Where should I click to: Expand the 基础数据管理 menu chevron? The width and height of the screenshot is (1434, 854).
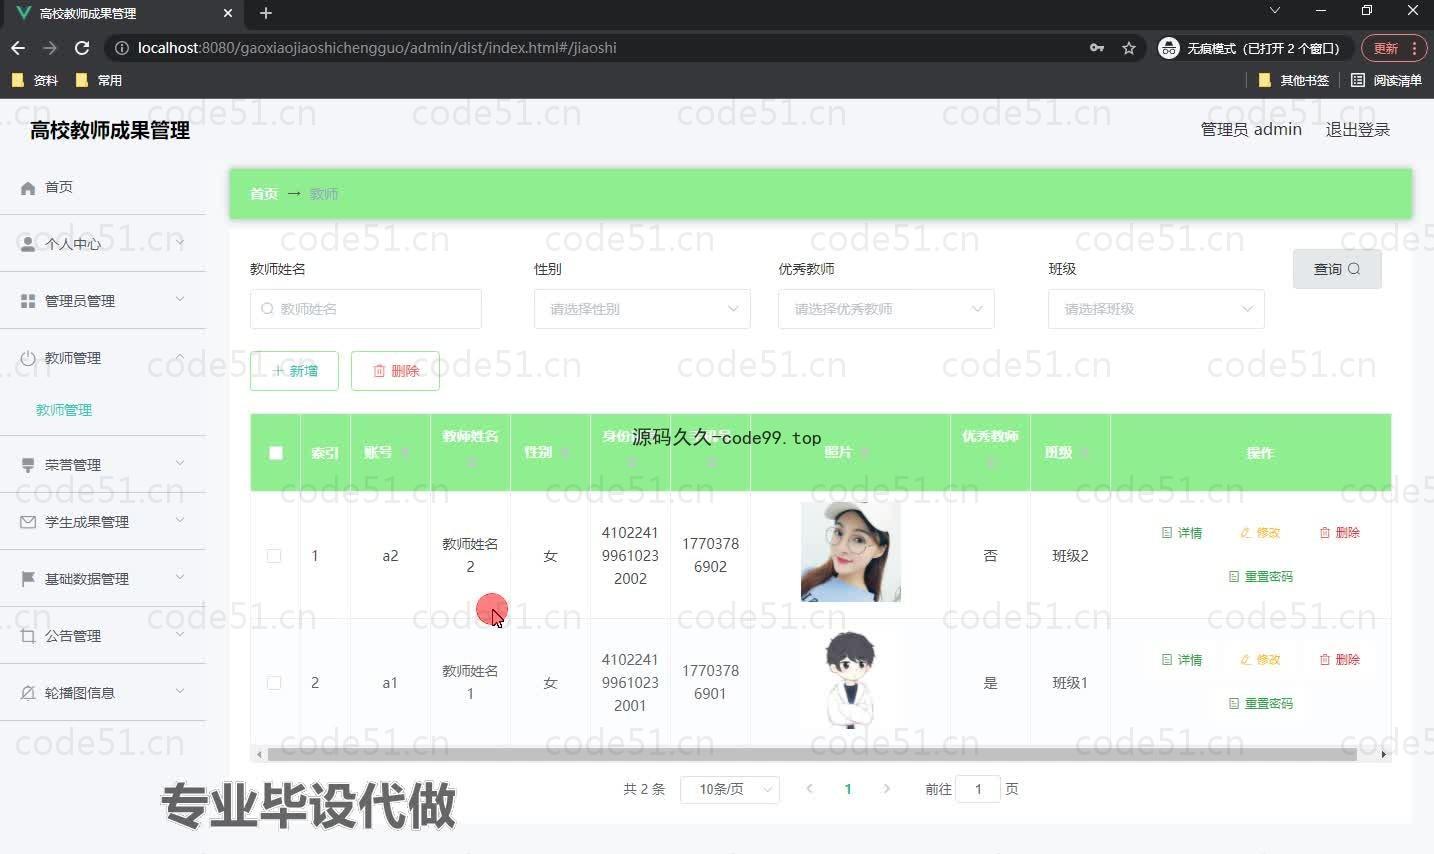(180, 577)
